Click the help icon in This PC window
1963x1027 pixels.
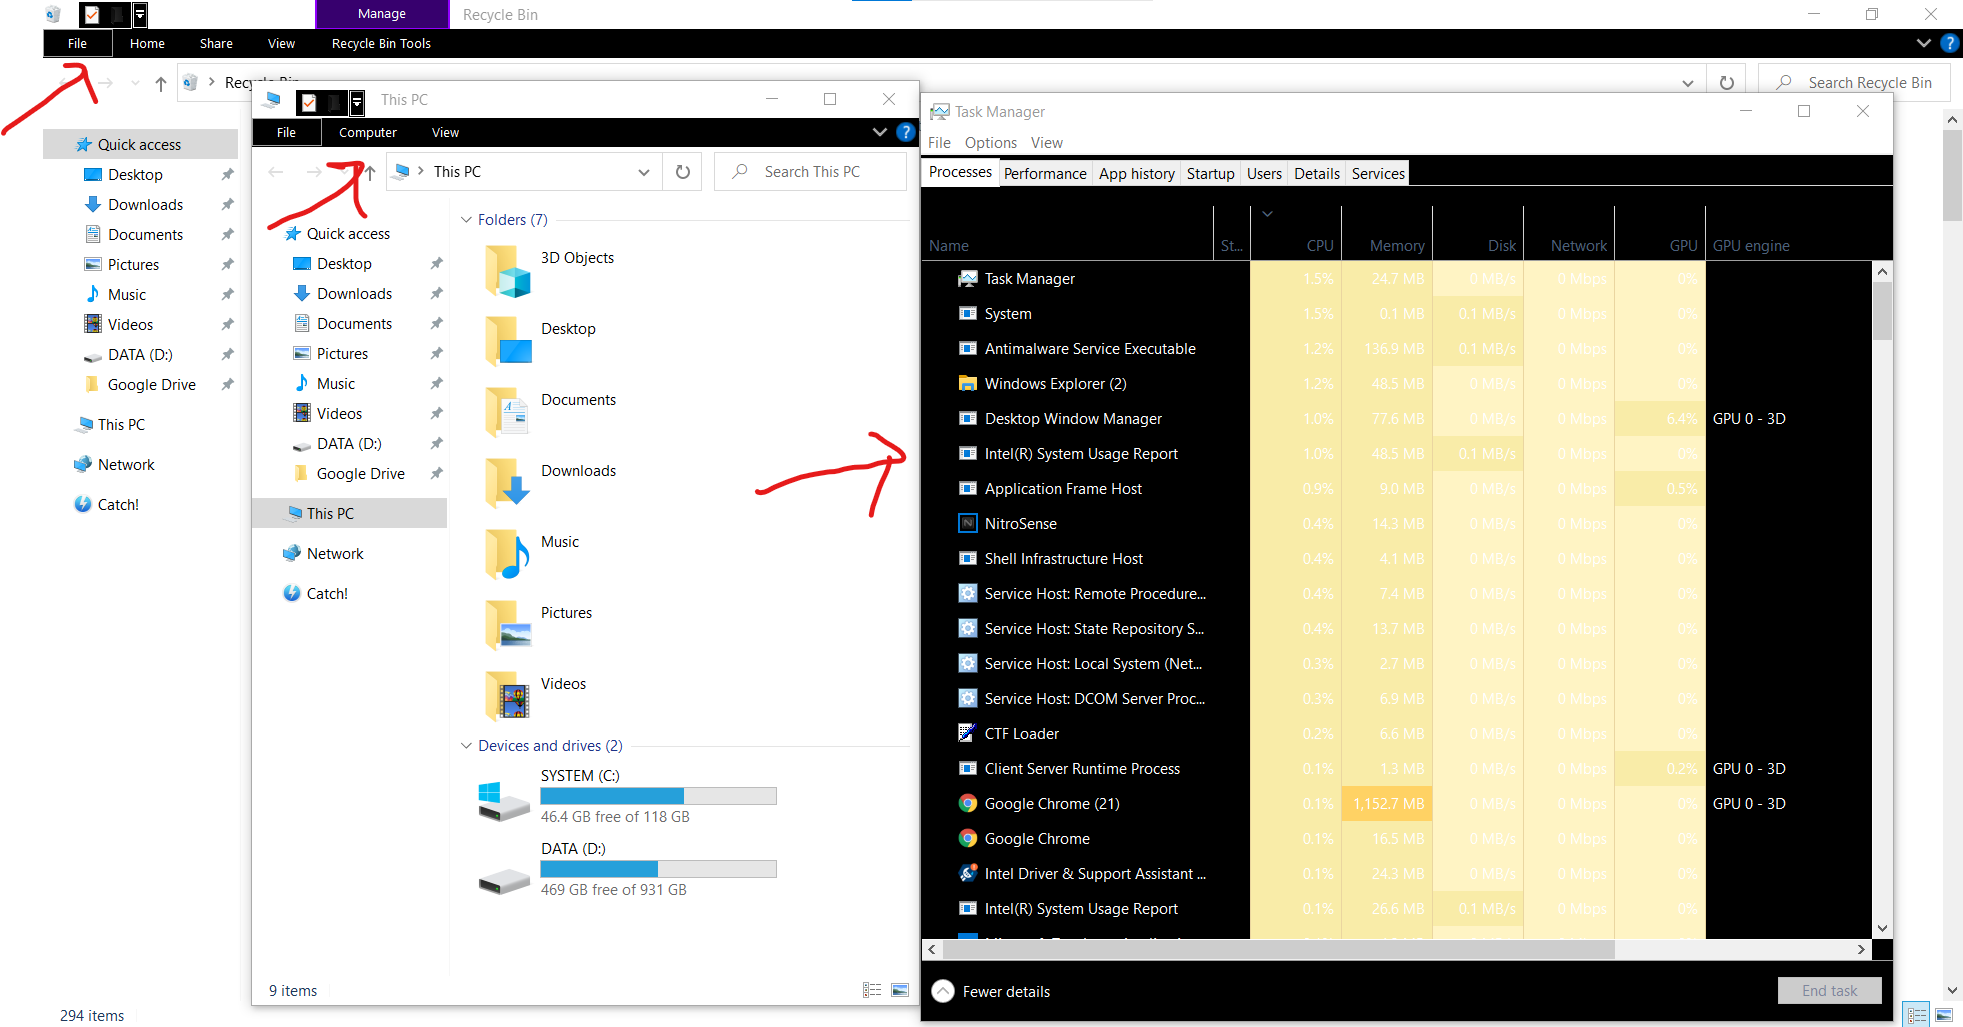(906, 132)
